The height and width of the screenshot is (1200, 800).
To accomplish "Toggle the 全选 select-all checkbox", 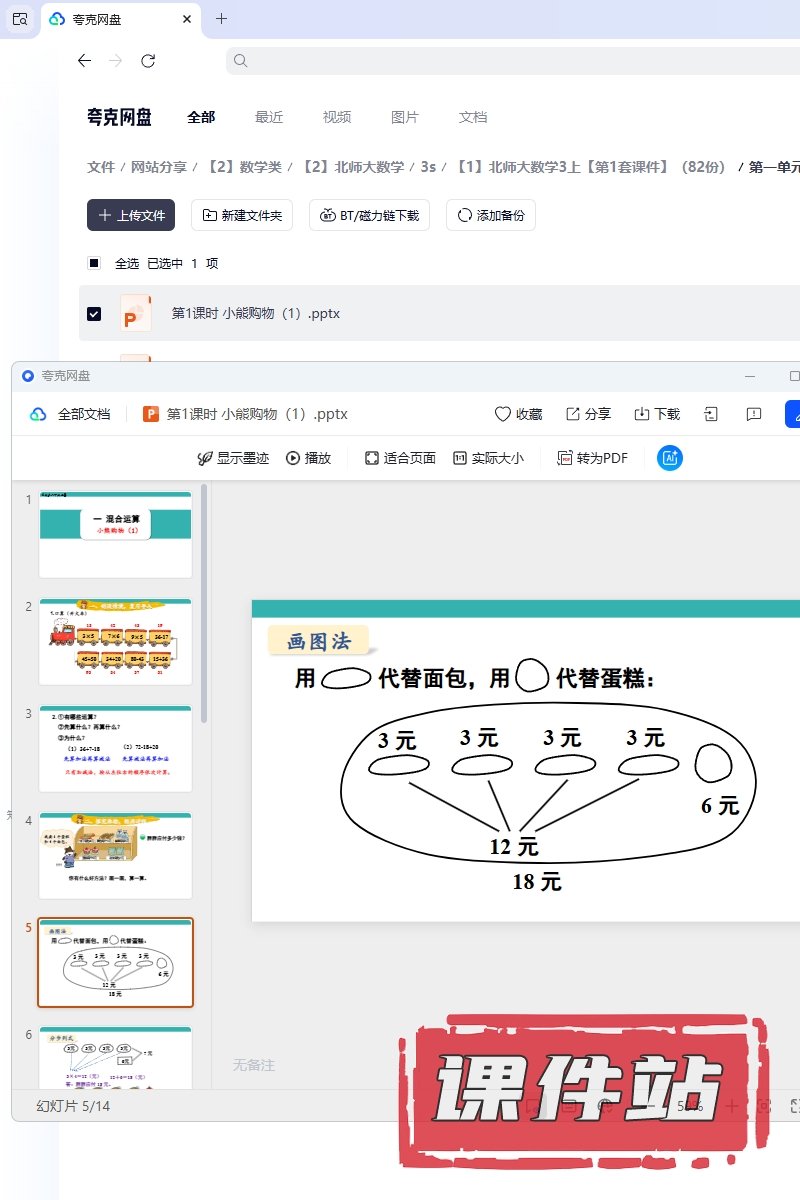I will pyautogui.click(x=94, y=263).
